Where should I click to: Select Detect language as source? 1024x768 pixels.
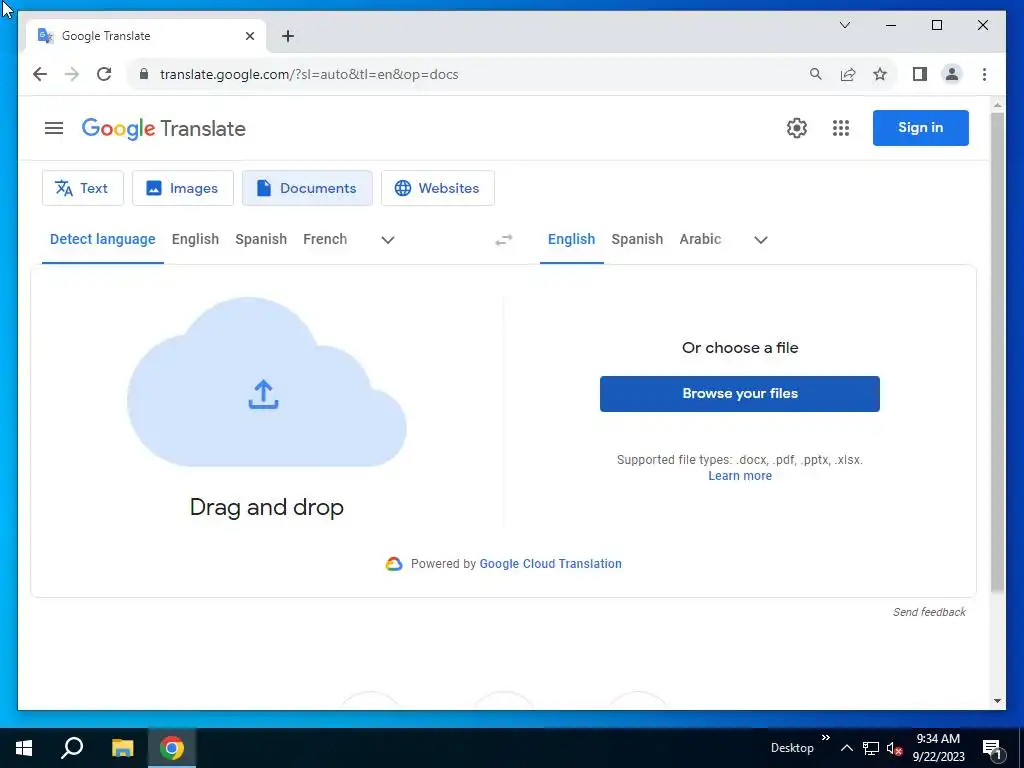click(103, 239)
